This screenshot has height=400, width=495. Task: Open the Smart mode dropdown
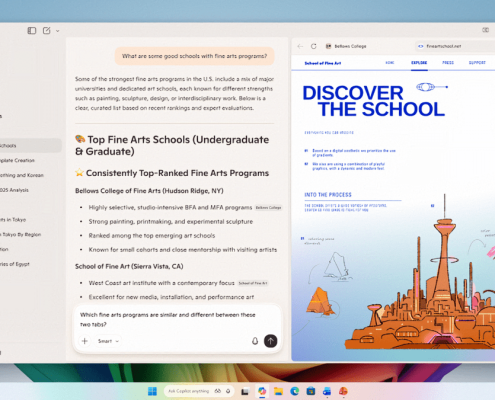tap(108, 341)
